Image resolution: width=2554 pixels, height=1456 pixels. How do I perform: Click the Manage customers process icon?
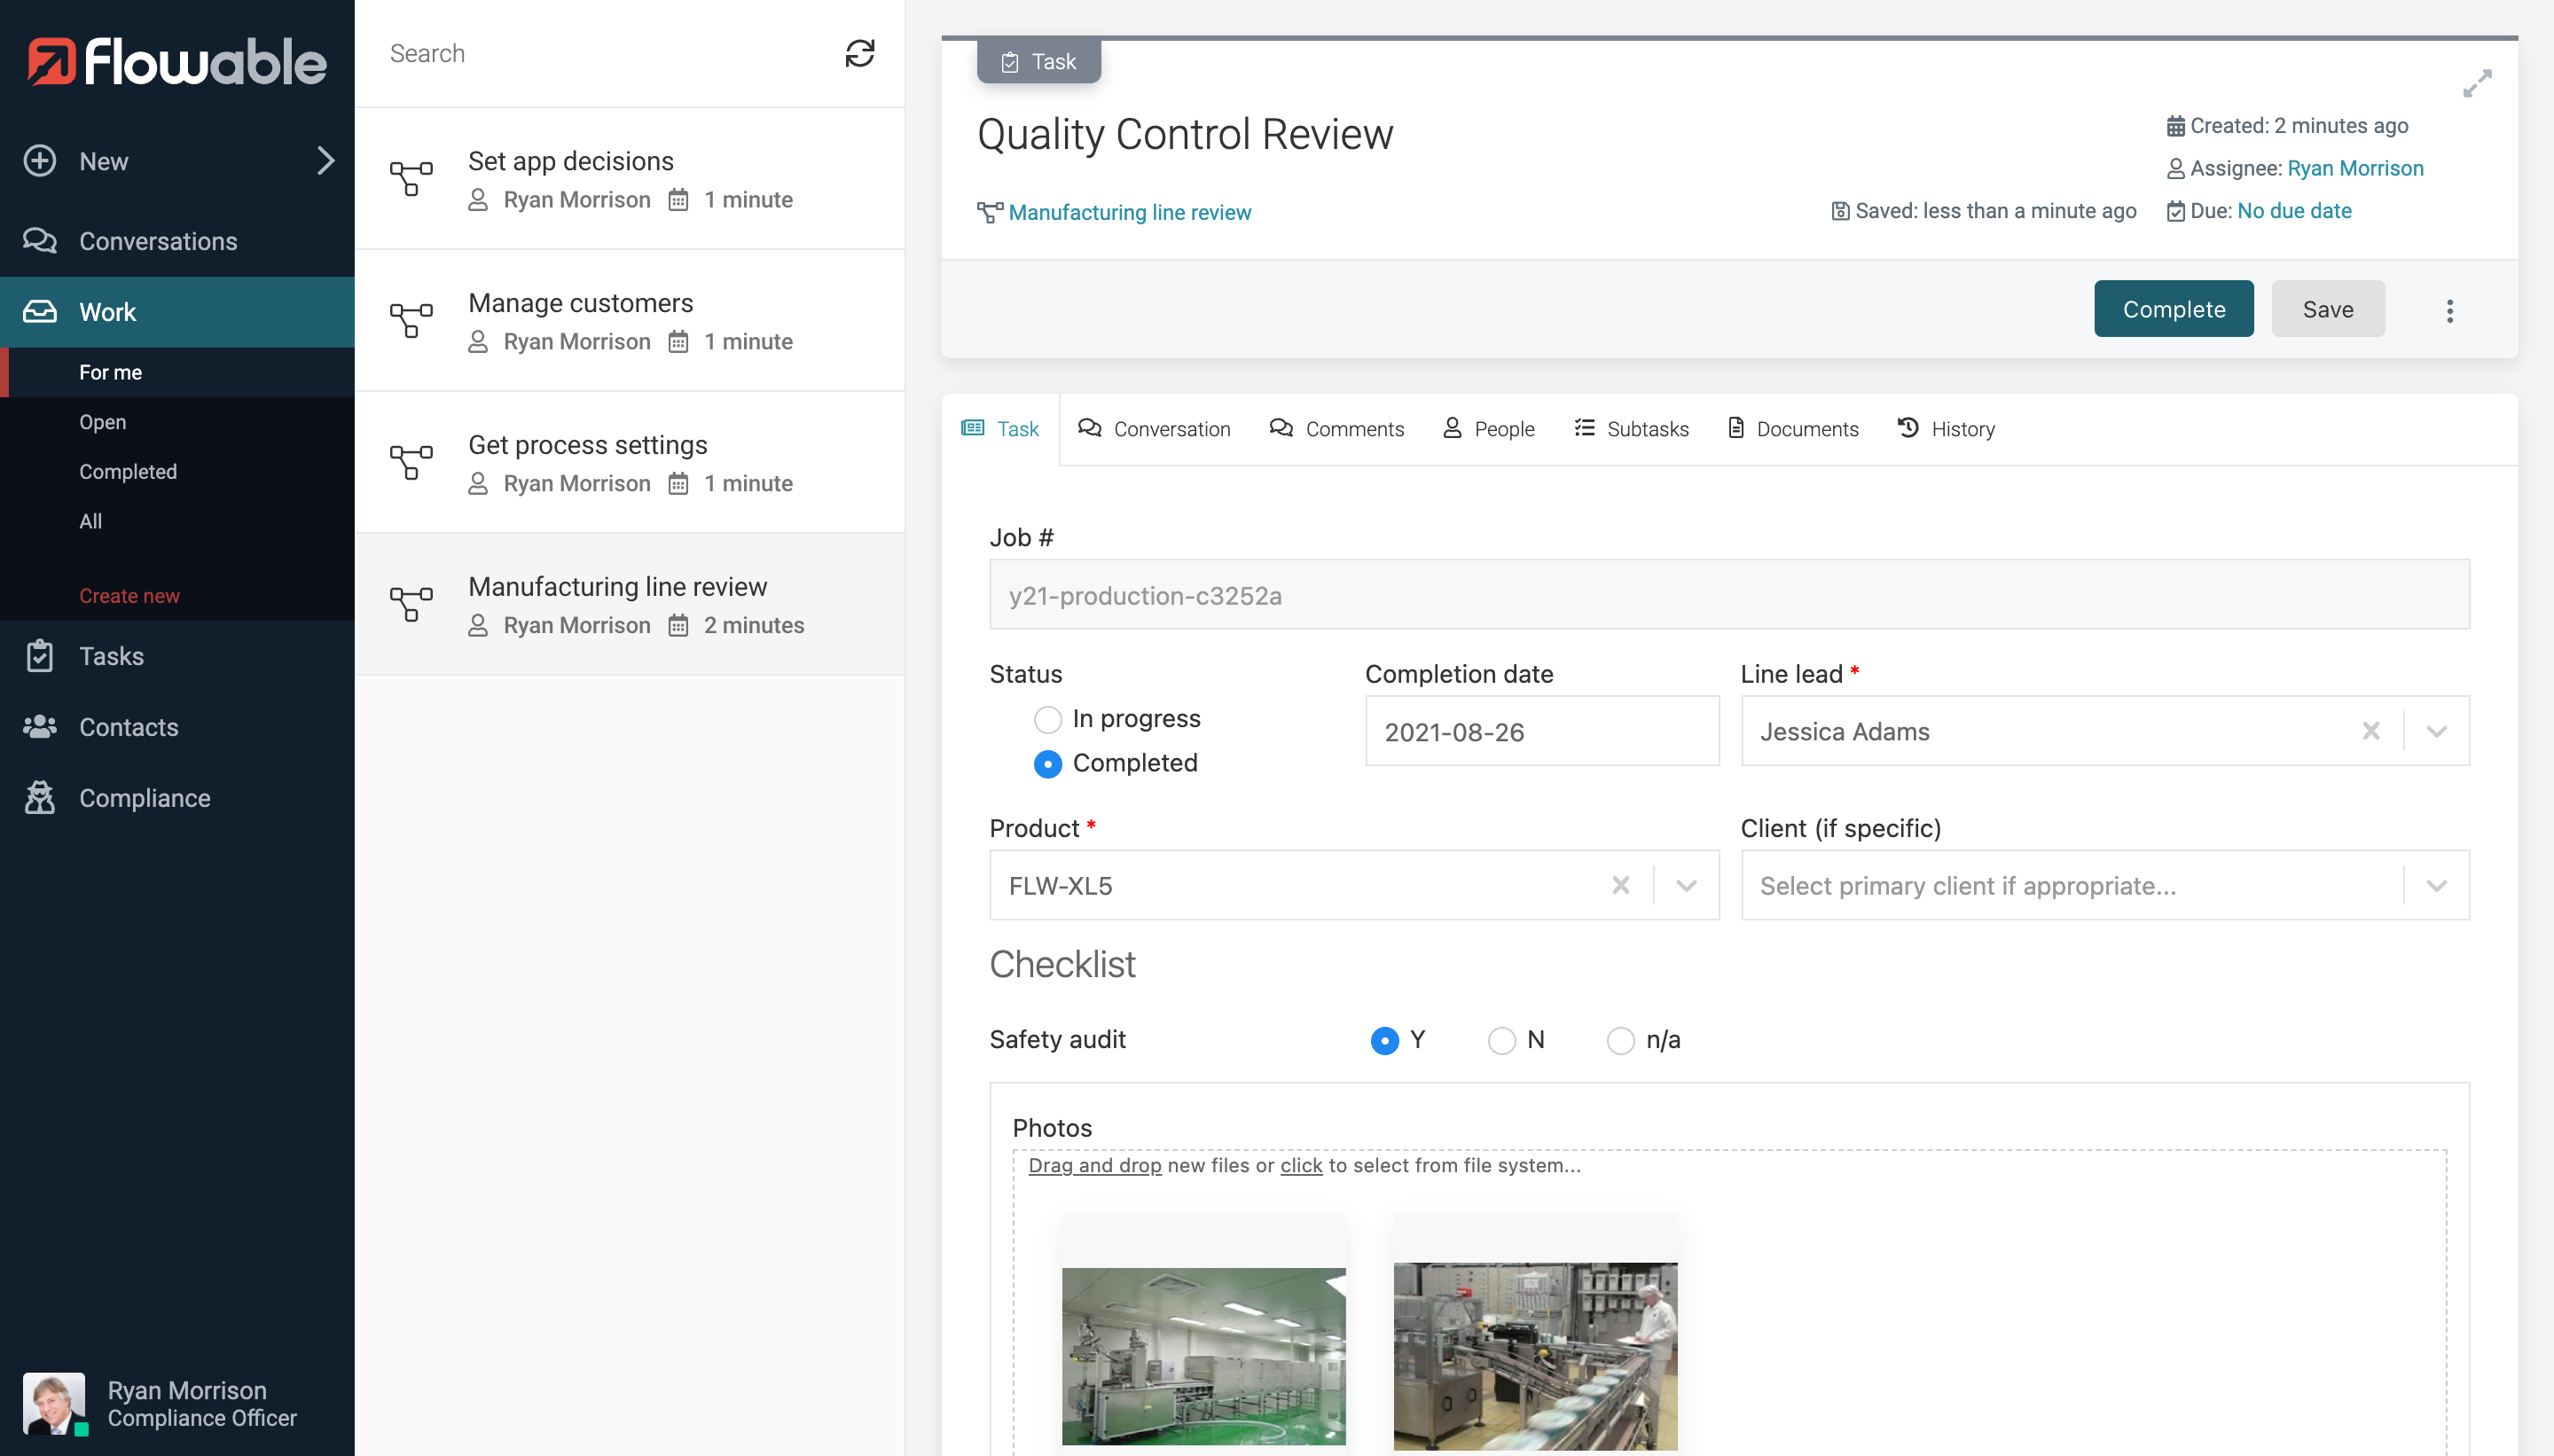411,321
